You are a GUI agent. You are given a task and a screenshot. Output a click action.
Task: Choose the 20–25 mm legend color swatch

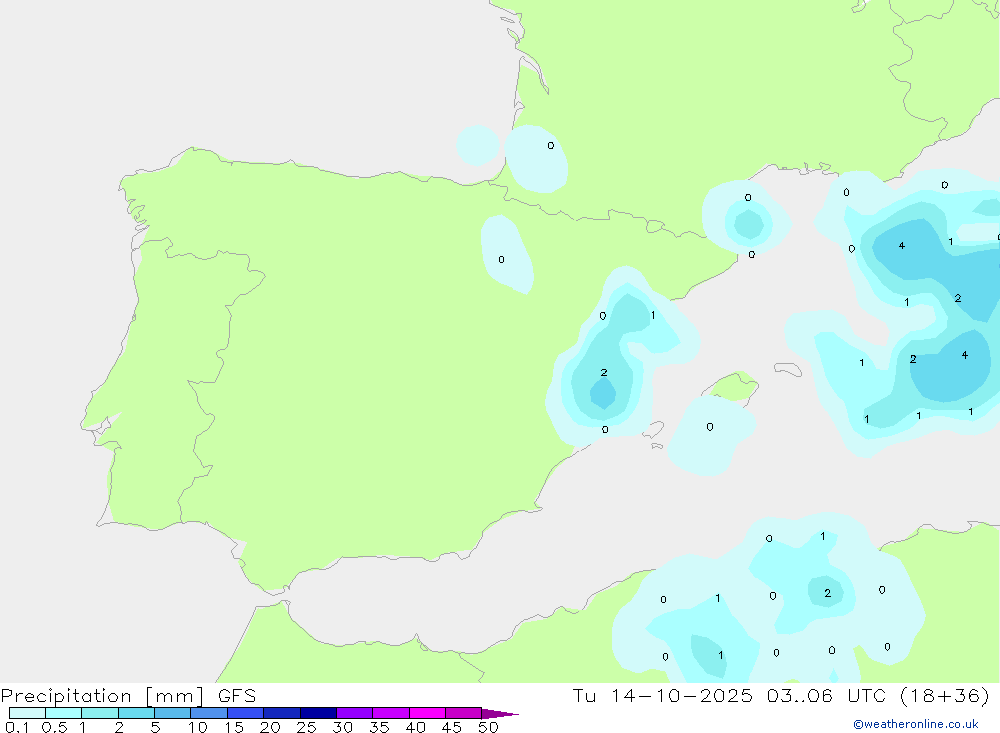point(281,713)
